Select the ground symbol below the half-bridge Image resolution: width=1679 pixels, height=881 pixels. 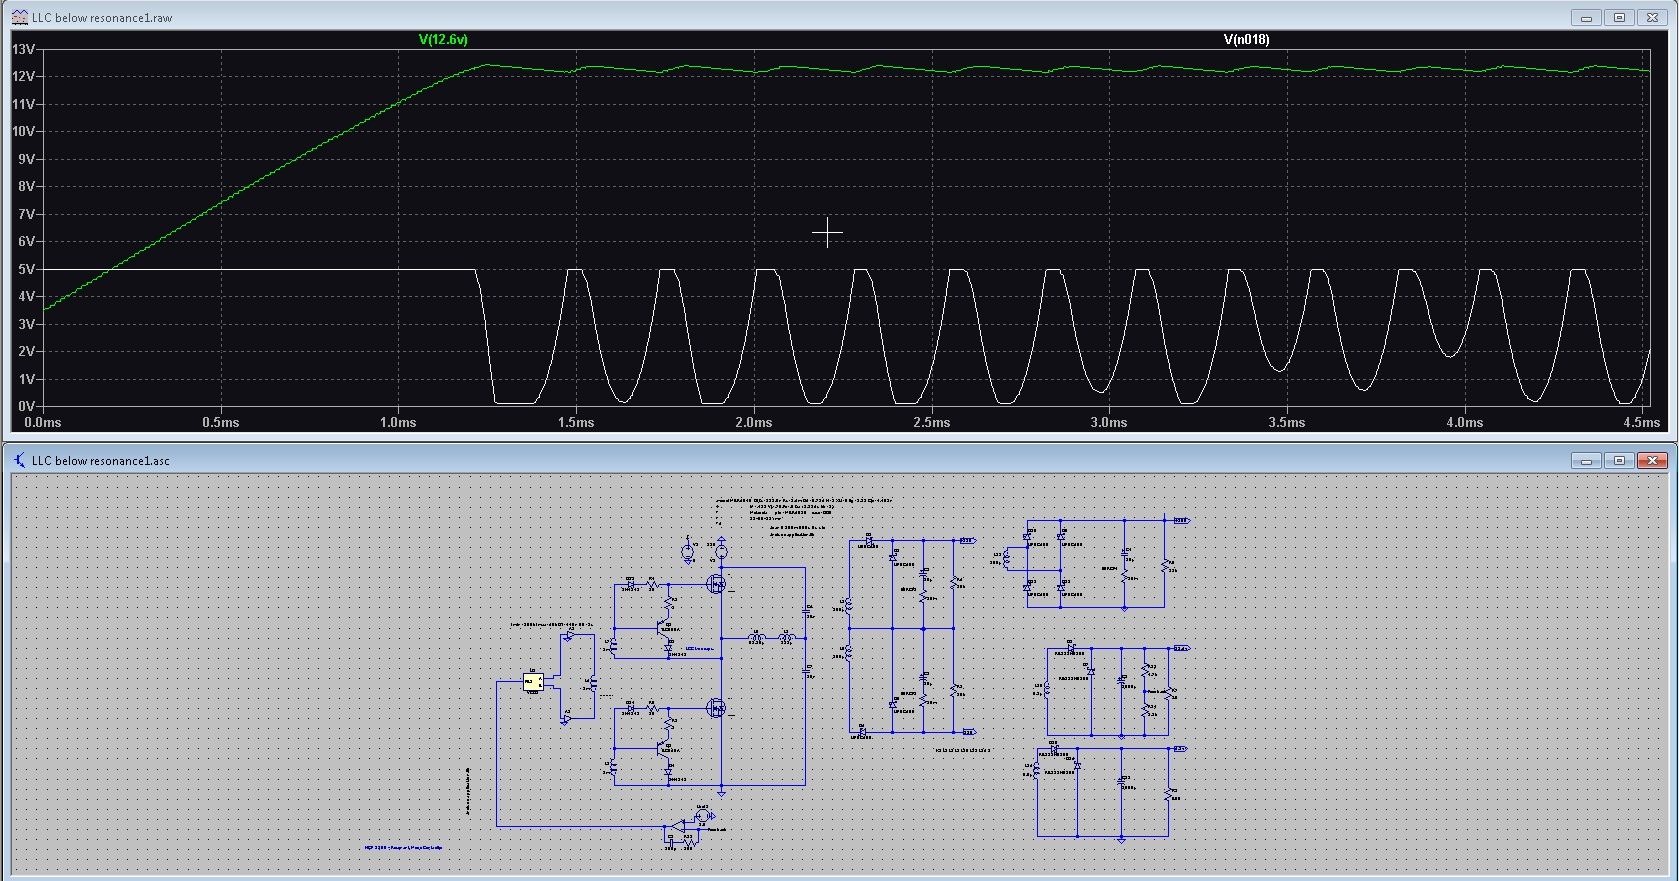pyautogui.click(x=721, y=793)
